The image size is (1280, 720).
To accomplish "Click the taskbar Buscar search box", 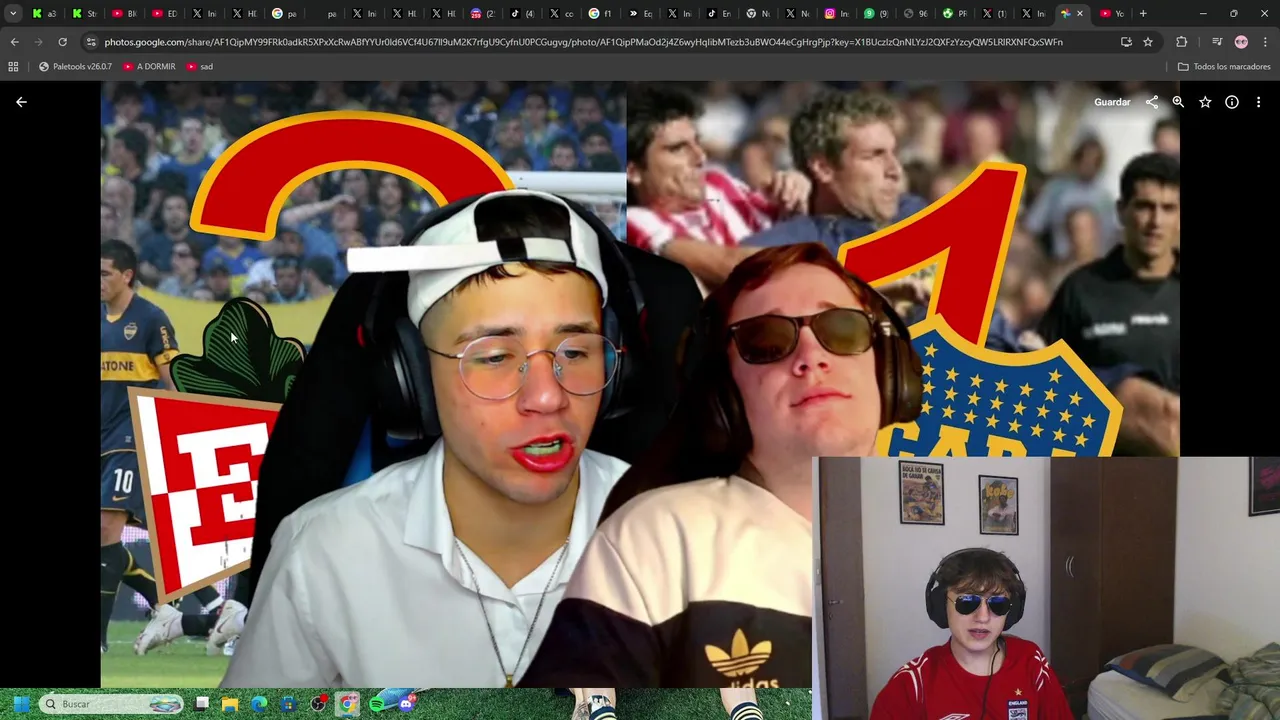I will click(112, 704).
